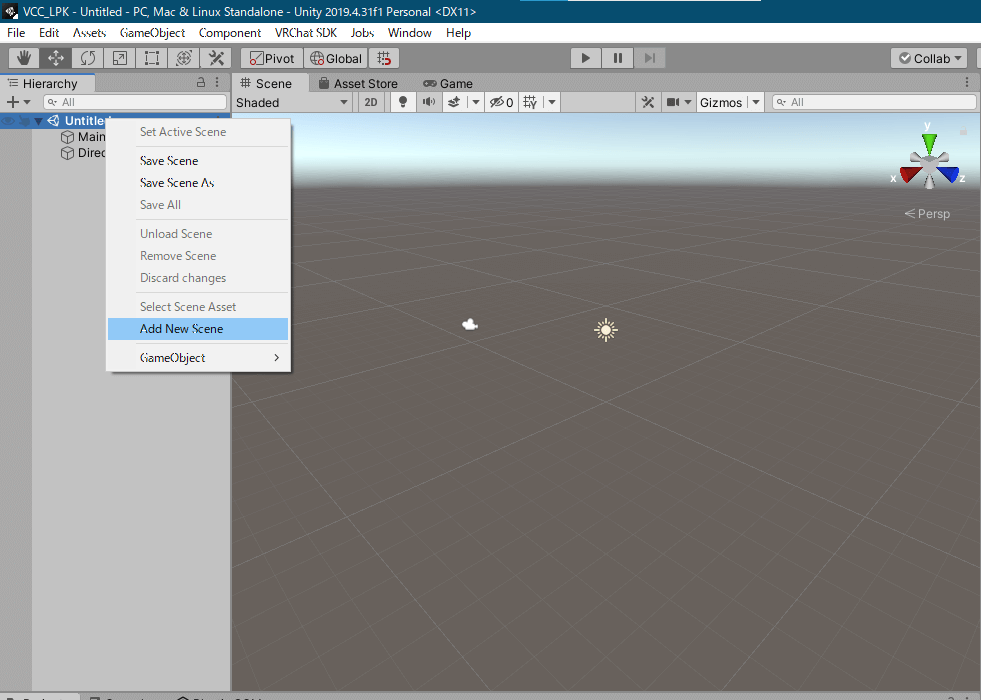The height and width of the screenshot is (700, 981).
Task: Toggle Persp projection mode
Action: (x=927, y=214)
